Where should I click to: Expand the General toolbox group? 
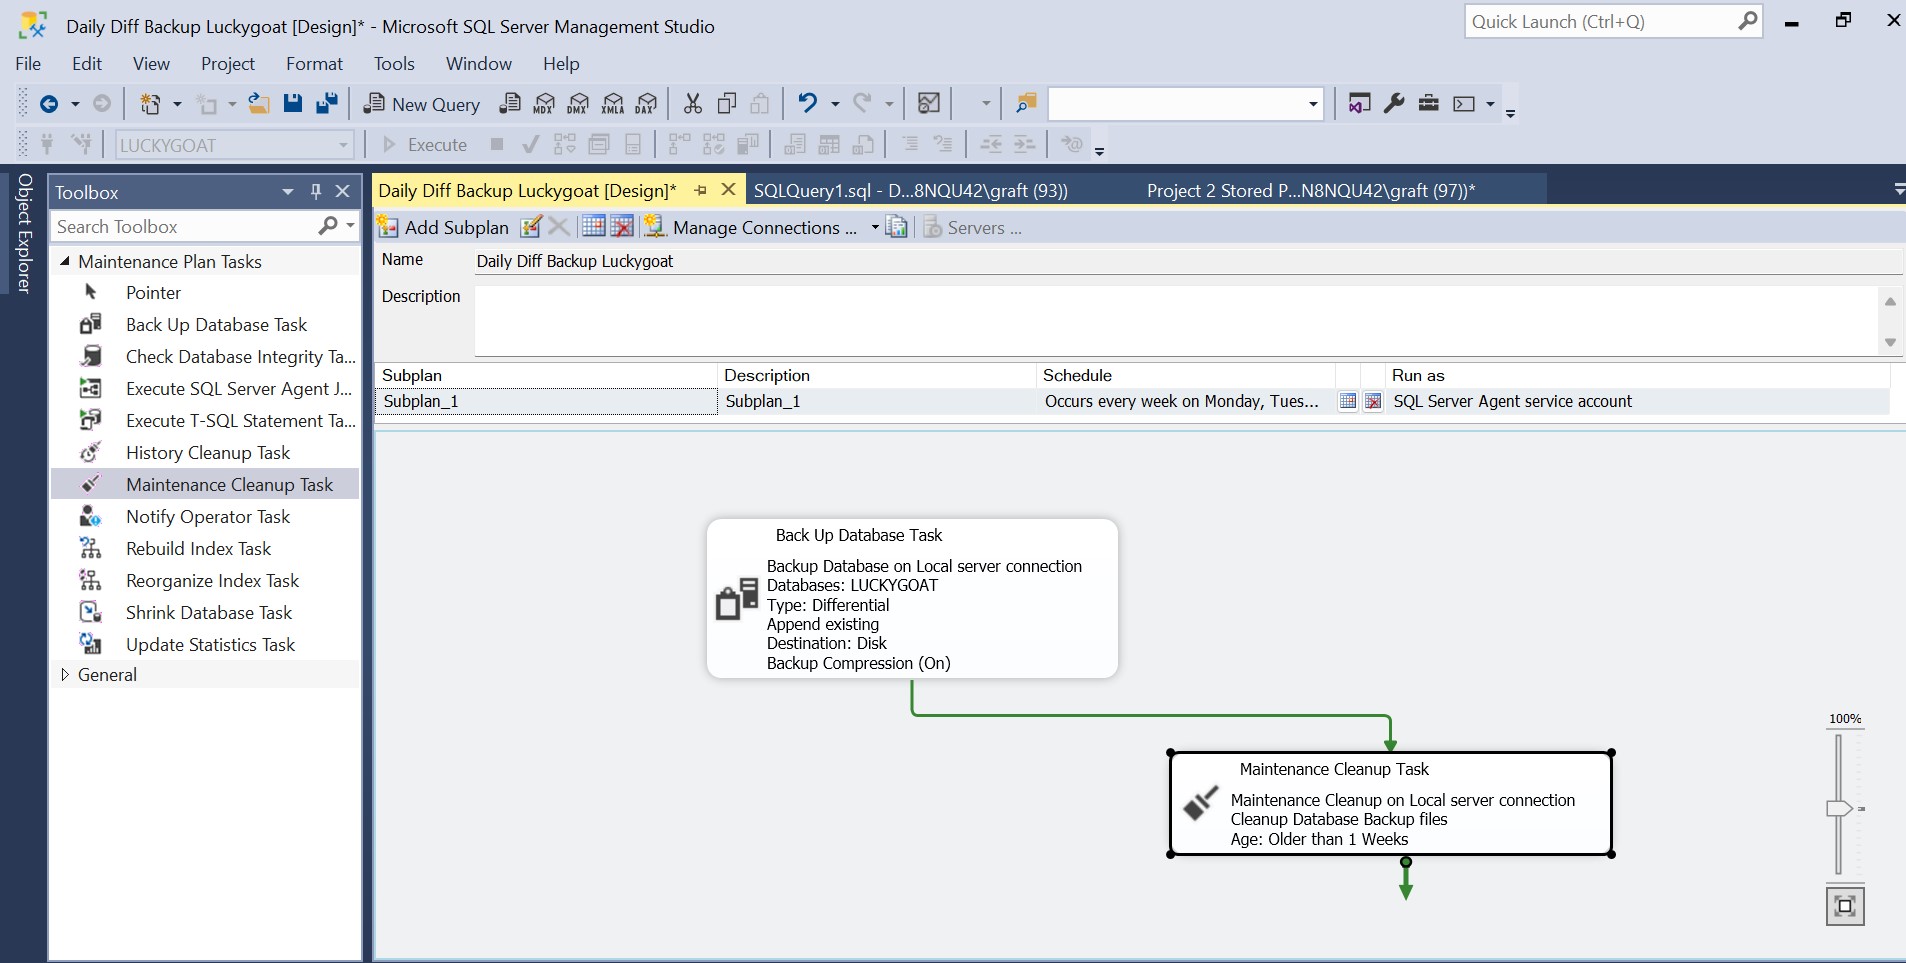pyautogui.click(x=65, y=674)
